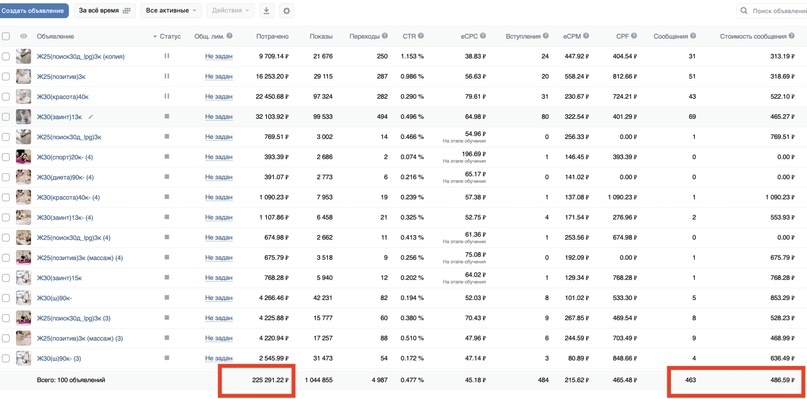This screenshot has width=807, height=399.
Task: Sort by the Потрачено column header
Action: tap(272, 36)
